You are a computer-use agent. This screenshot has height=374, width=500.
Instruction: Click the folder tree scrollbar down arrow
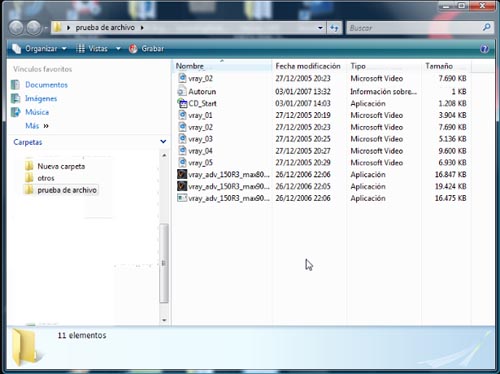pos(164,320)
